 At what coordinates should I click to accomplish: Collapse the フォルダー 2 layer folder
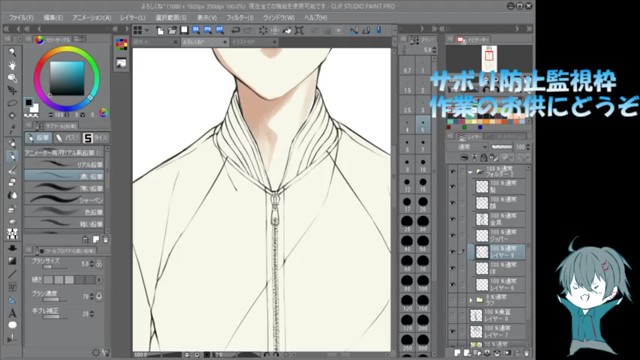click(x=470, y=172)
